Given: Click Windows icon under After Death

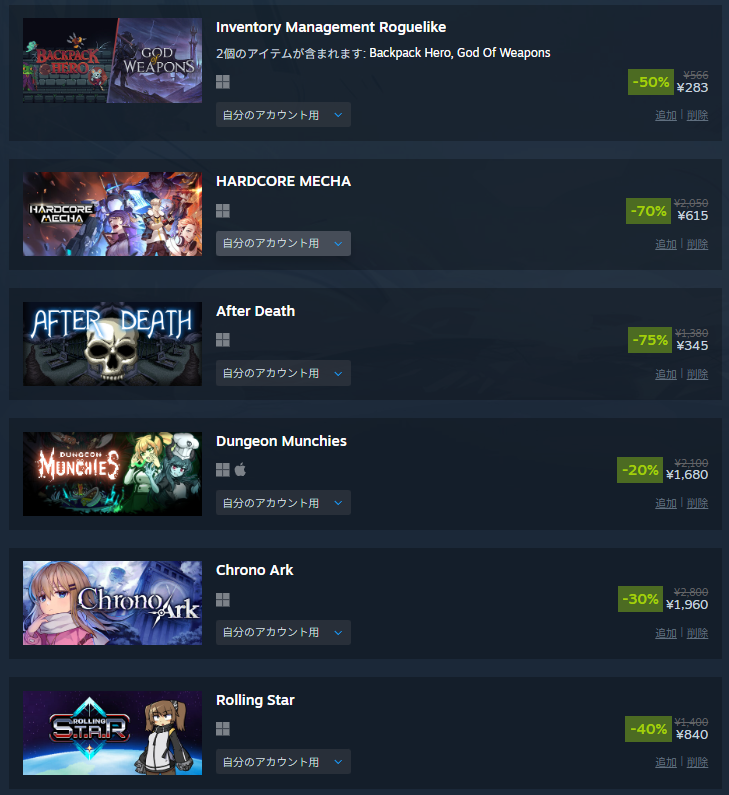Looking at the screenshot, I should coord(223,340).
